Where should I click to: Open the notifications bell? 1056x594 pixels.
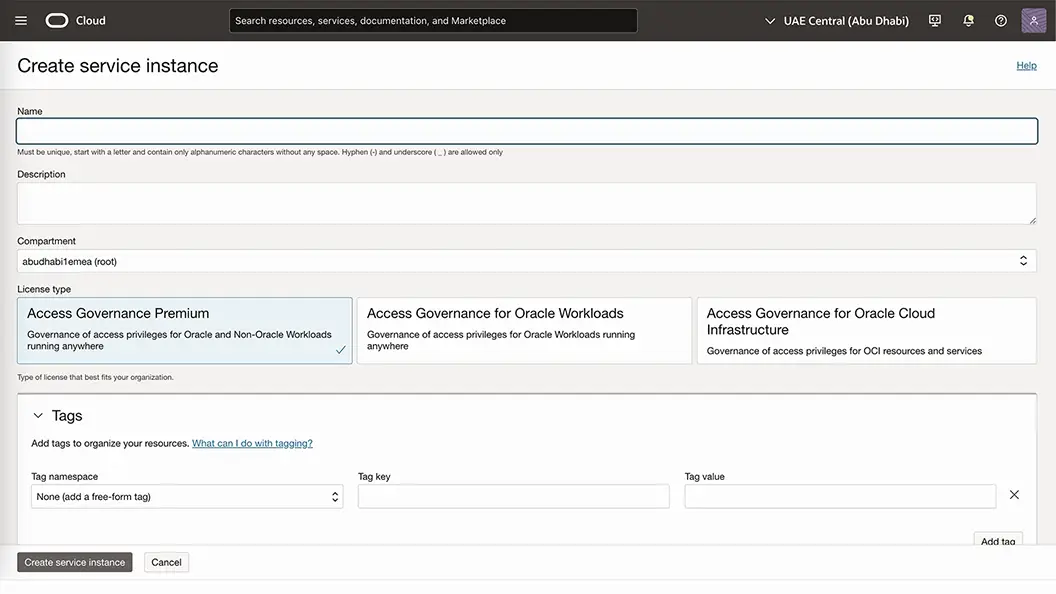968,21
